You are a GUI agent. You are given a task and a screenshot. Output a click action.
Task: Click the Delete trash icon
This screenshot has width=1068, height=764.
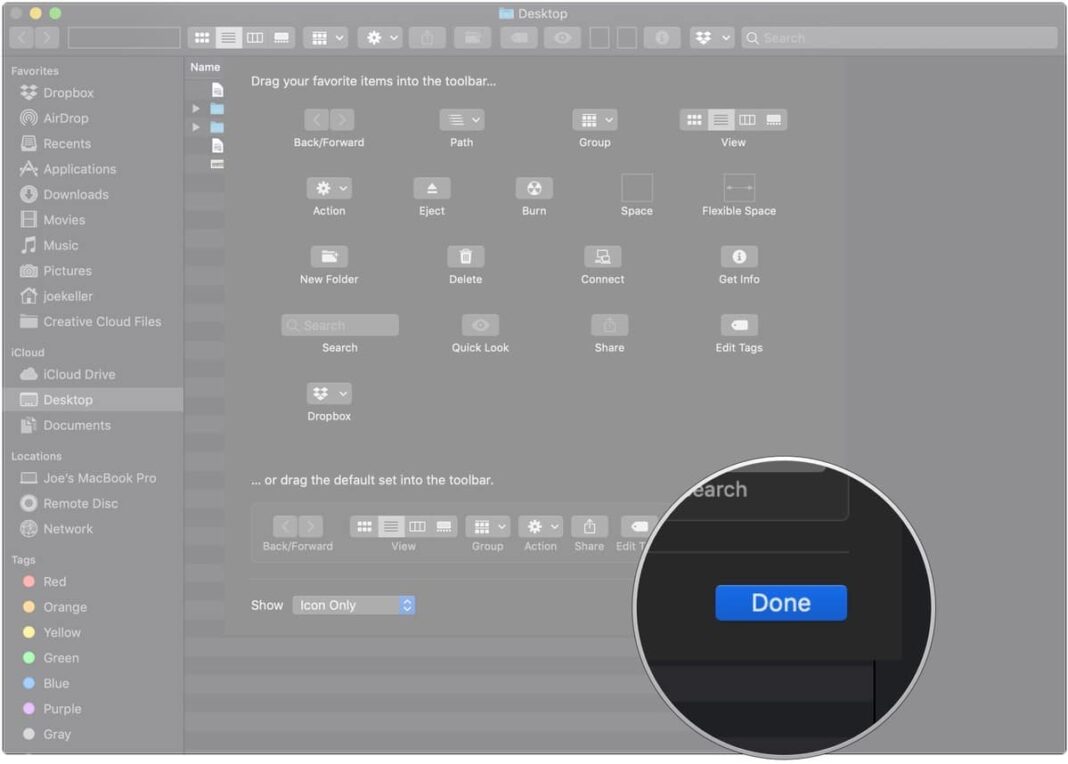coord(465,256)
